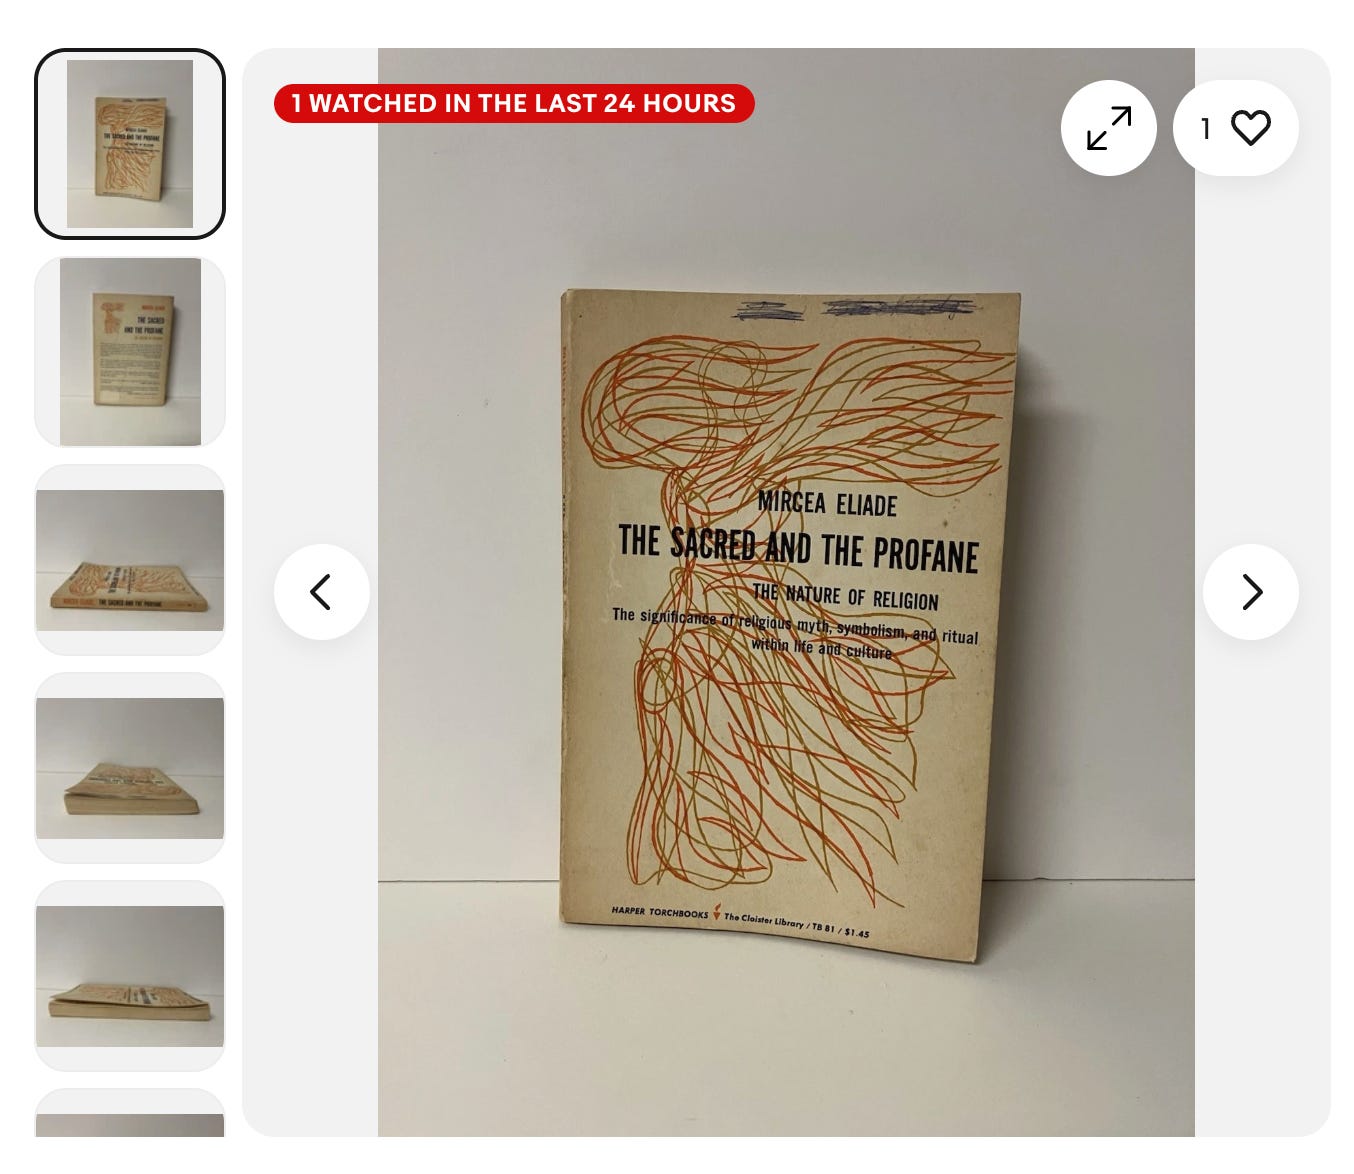Screen dimensions: 1354x1174
Task: Open the partially visible sixth thumbnail
Action: tap(130, 1113)
